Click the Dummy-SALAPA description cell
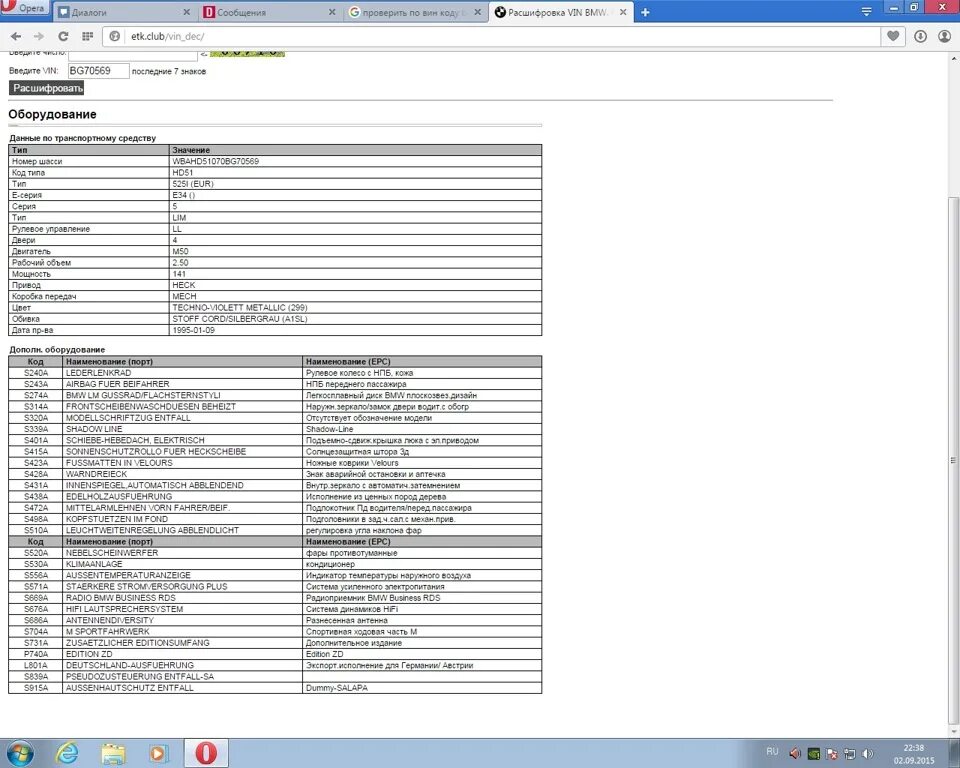Screen dimensions: 960x768 tap(422, 688)
